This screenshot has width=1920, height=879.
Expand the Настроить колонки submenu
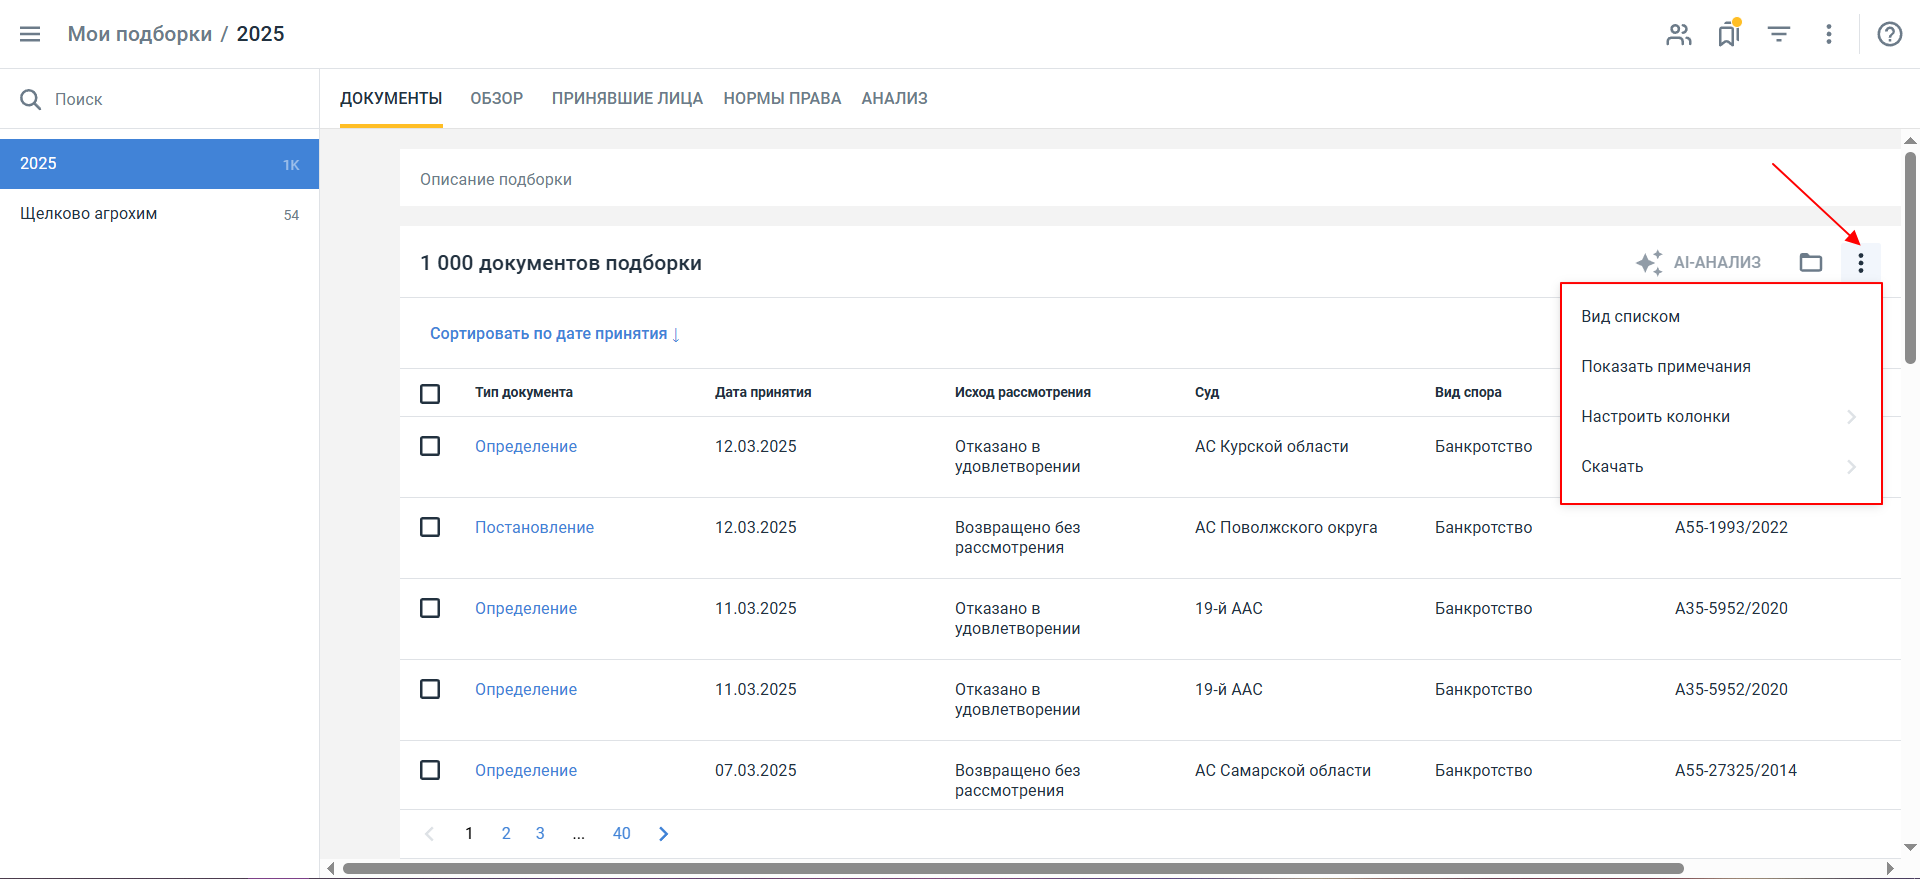click(x=1720, y=417)
